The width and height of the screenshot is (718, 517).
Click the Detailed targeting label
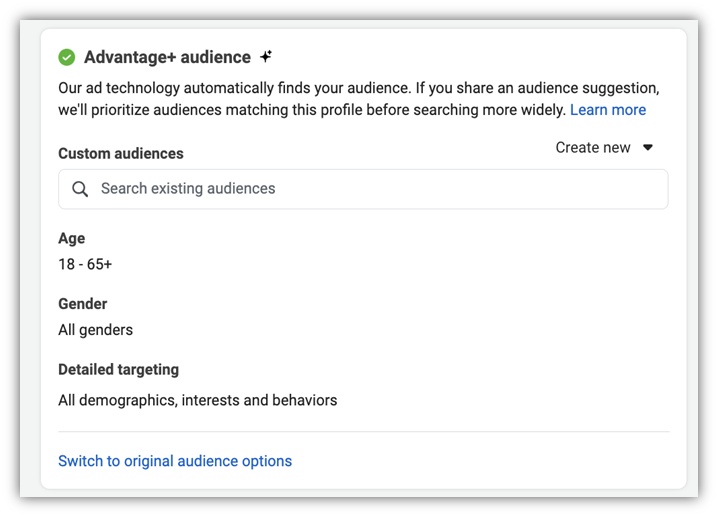click(x=119, y=370)
